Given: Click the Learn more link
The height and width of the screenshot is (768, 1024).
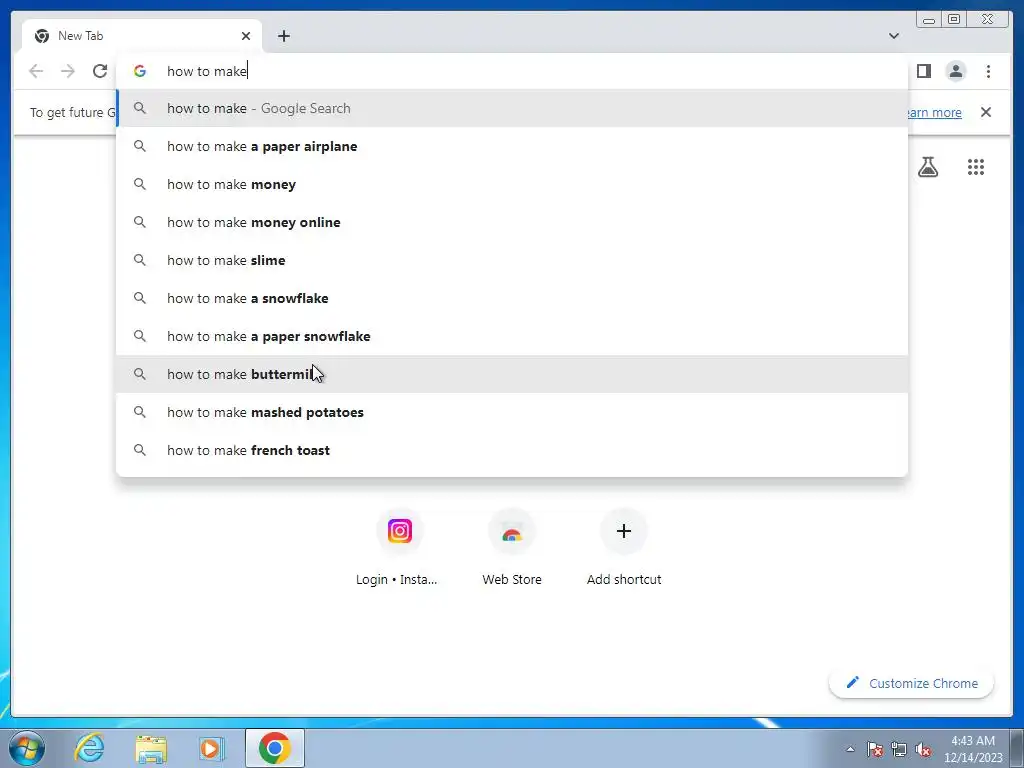Looking at the screenshot, I should point(935,112).
